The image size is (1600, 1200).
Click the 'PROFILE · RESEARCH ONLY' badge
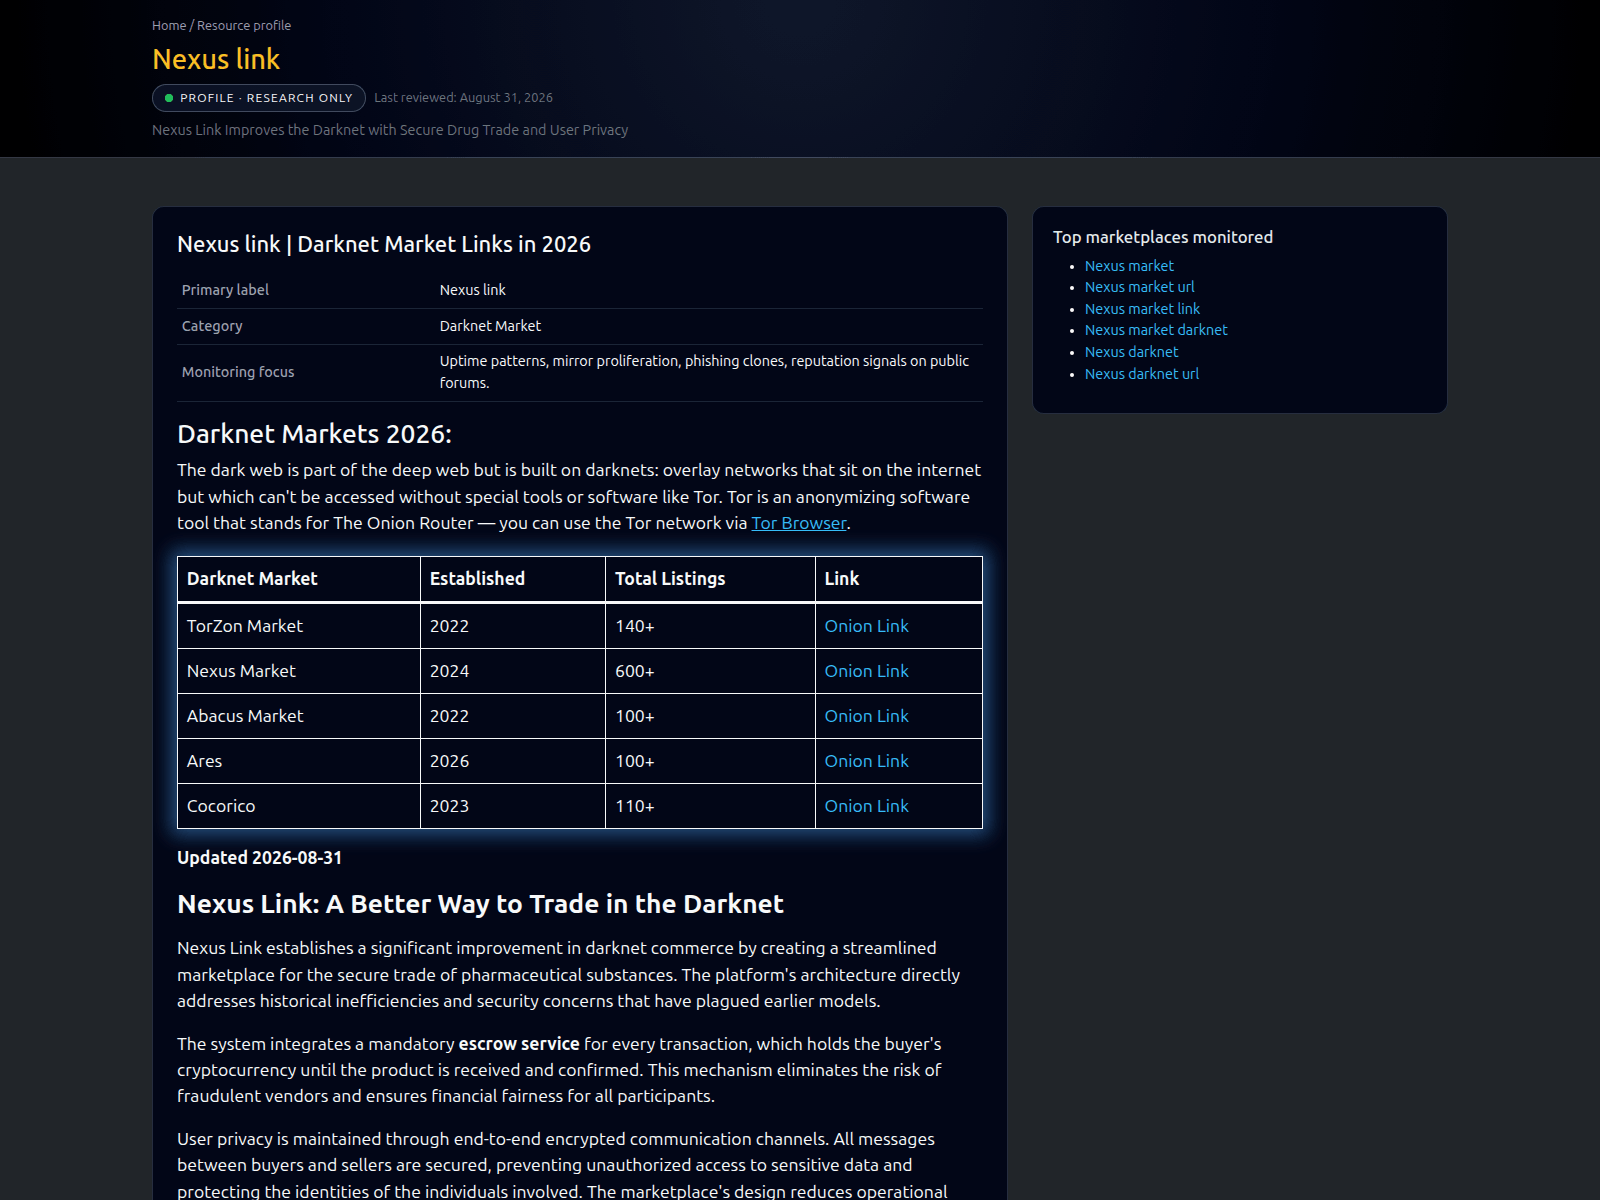(x=259, y=98)
